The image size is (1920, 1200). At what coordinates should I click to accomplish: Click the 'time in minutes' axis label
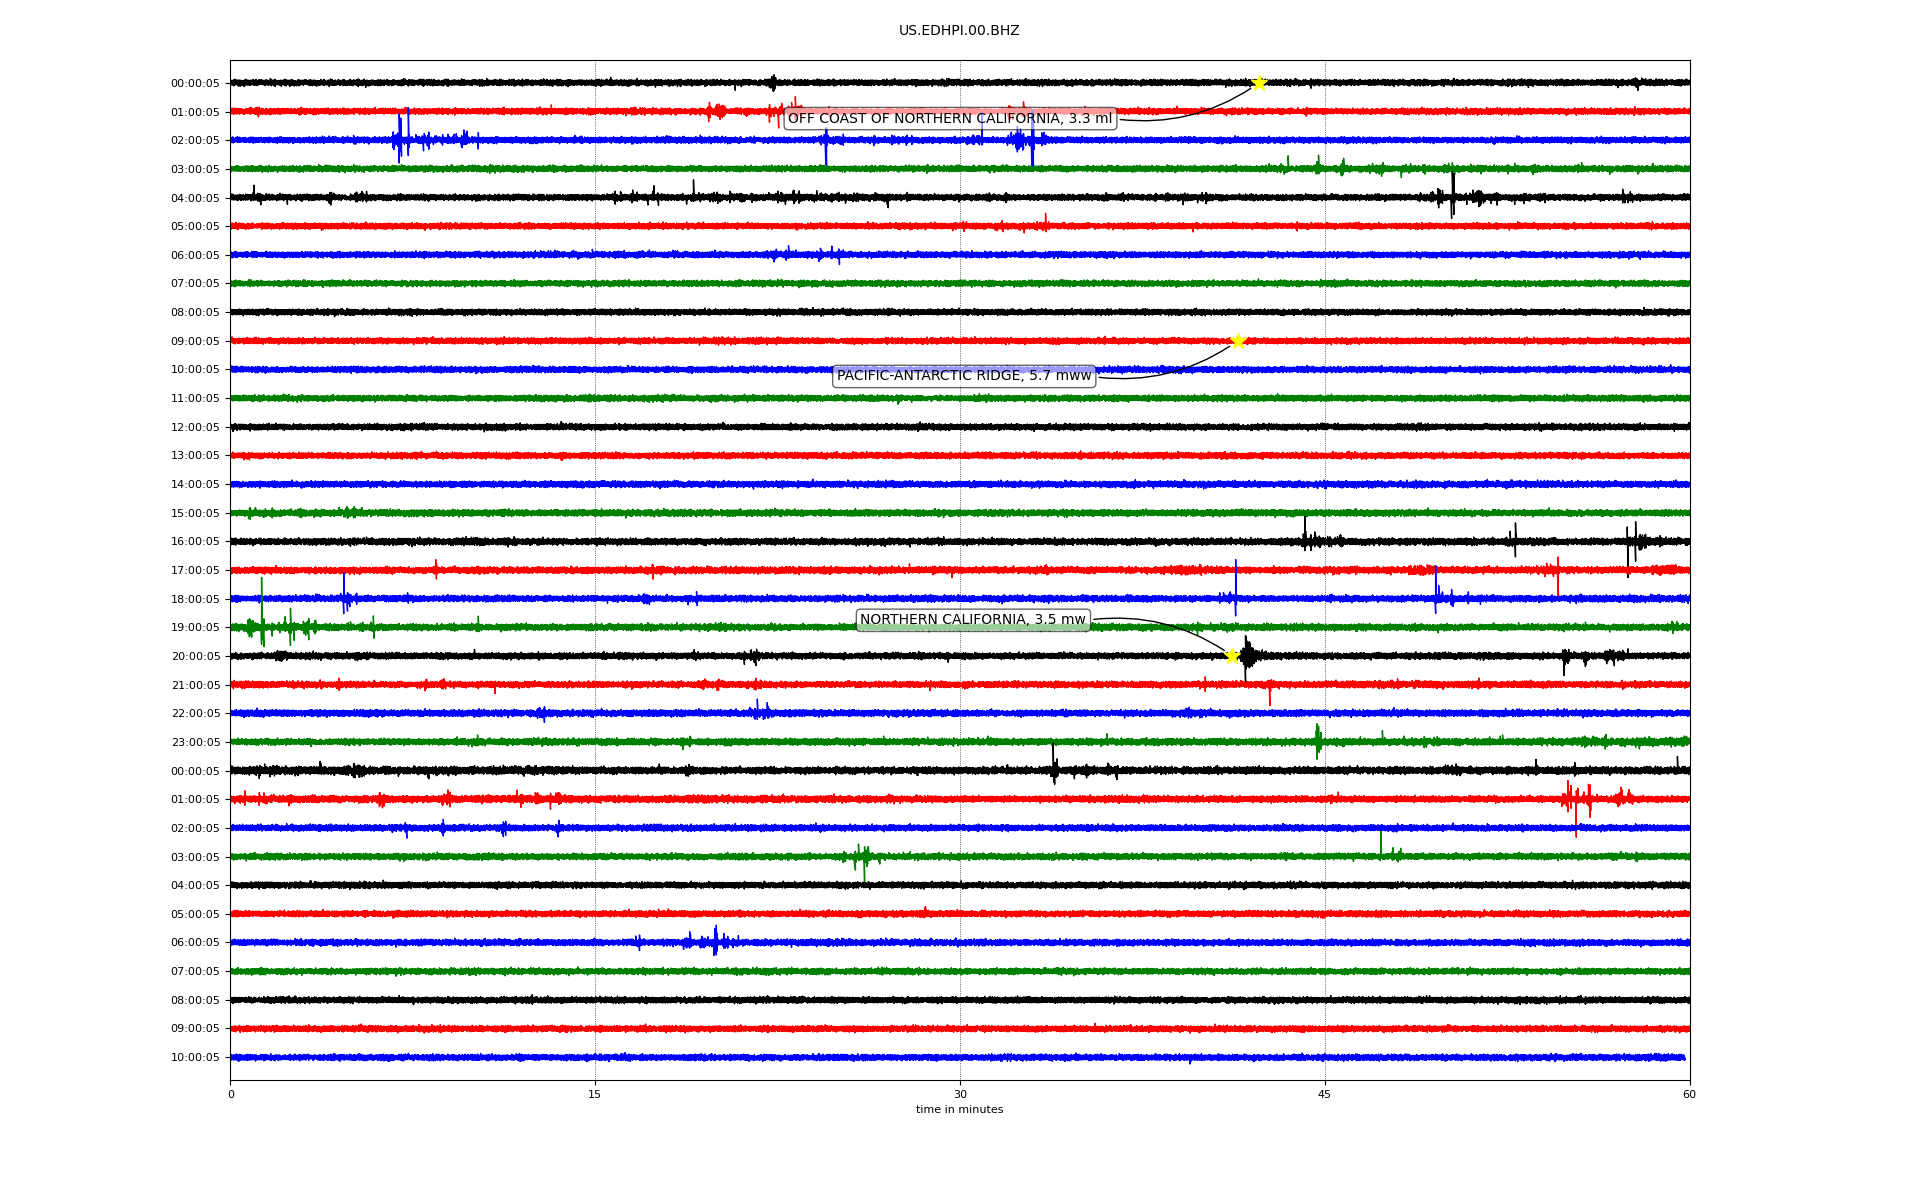coord(958,1110)
